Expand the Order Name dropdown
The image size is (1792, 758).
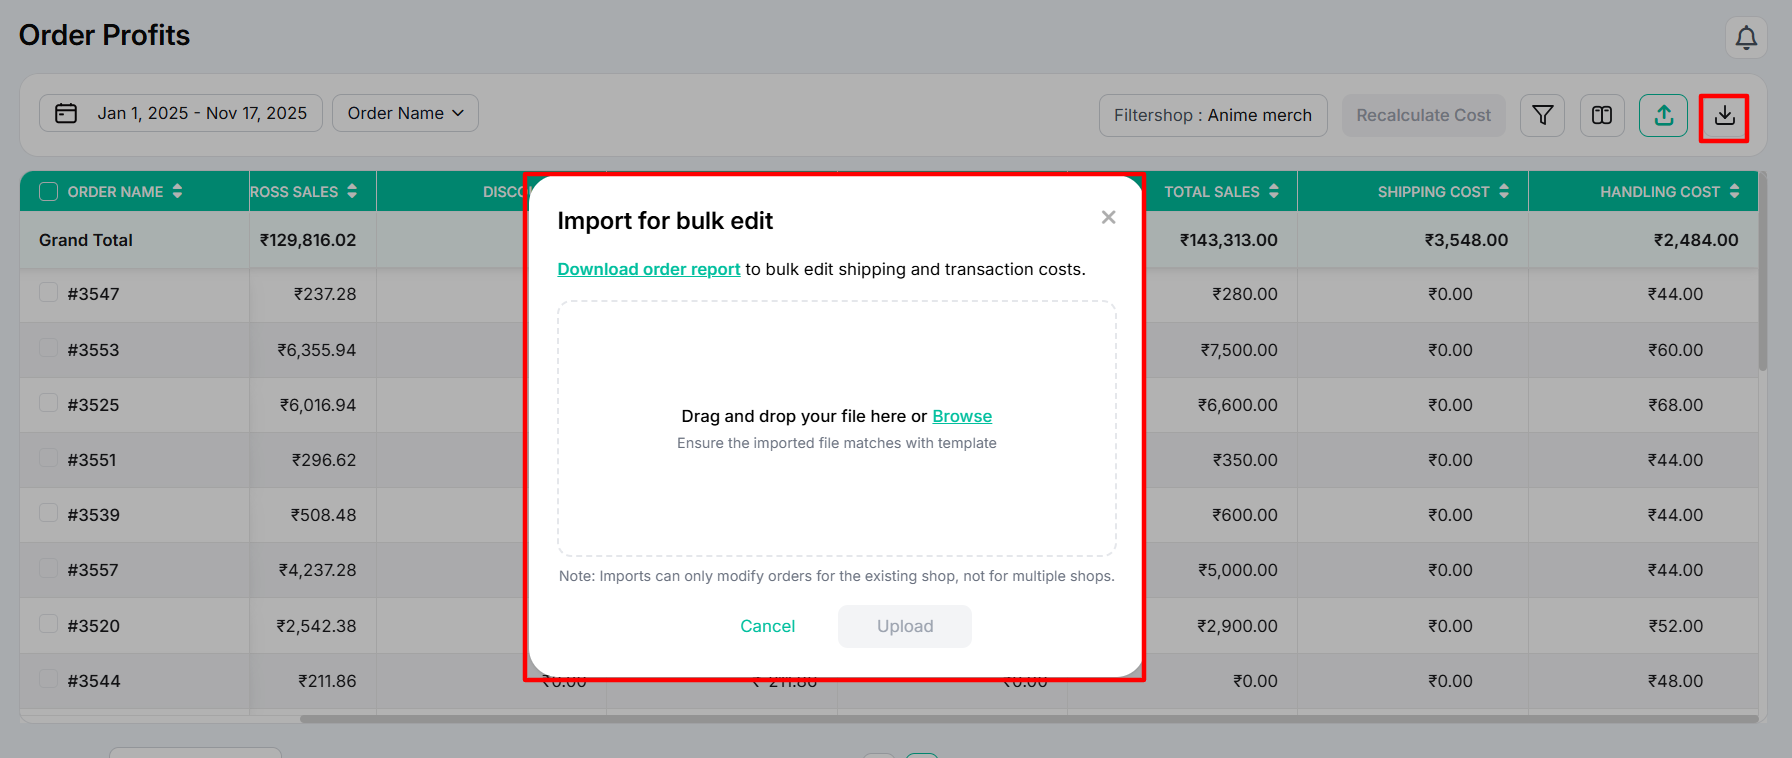click(x=405, y=113)
